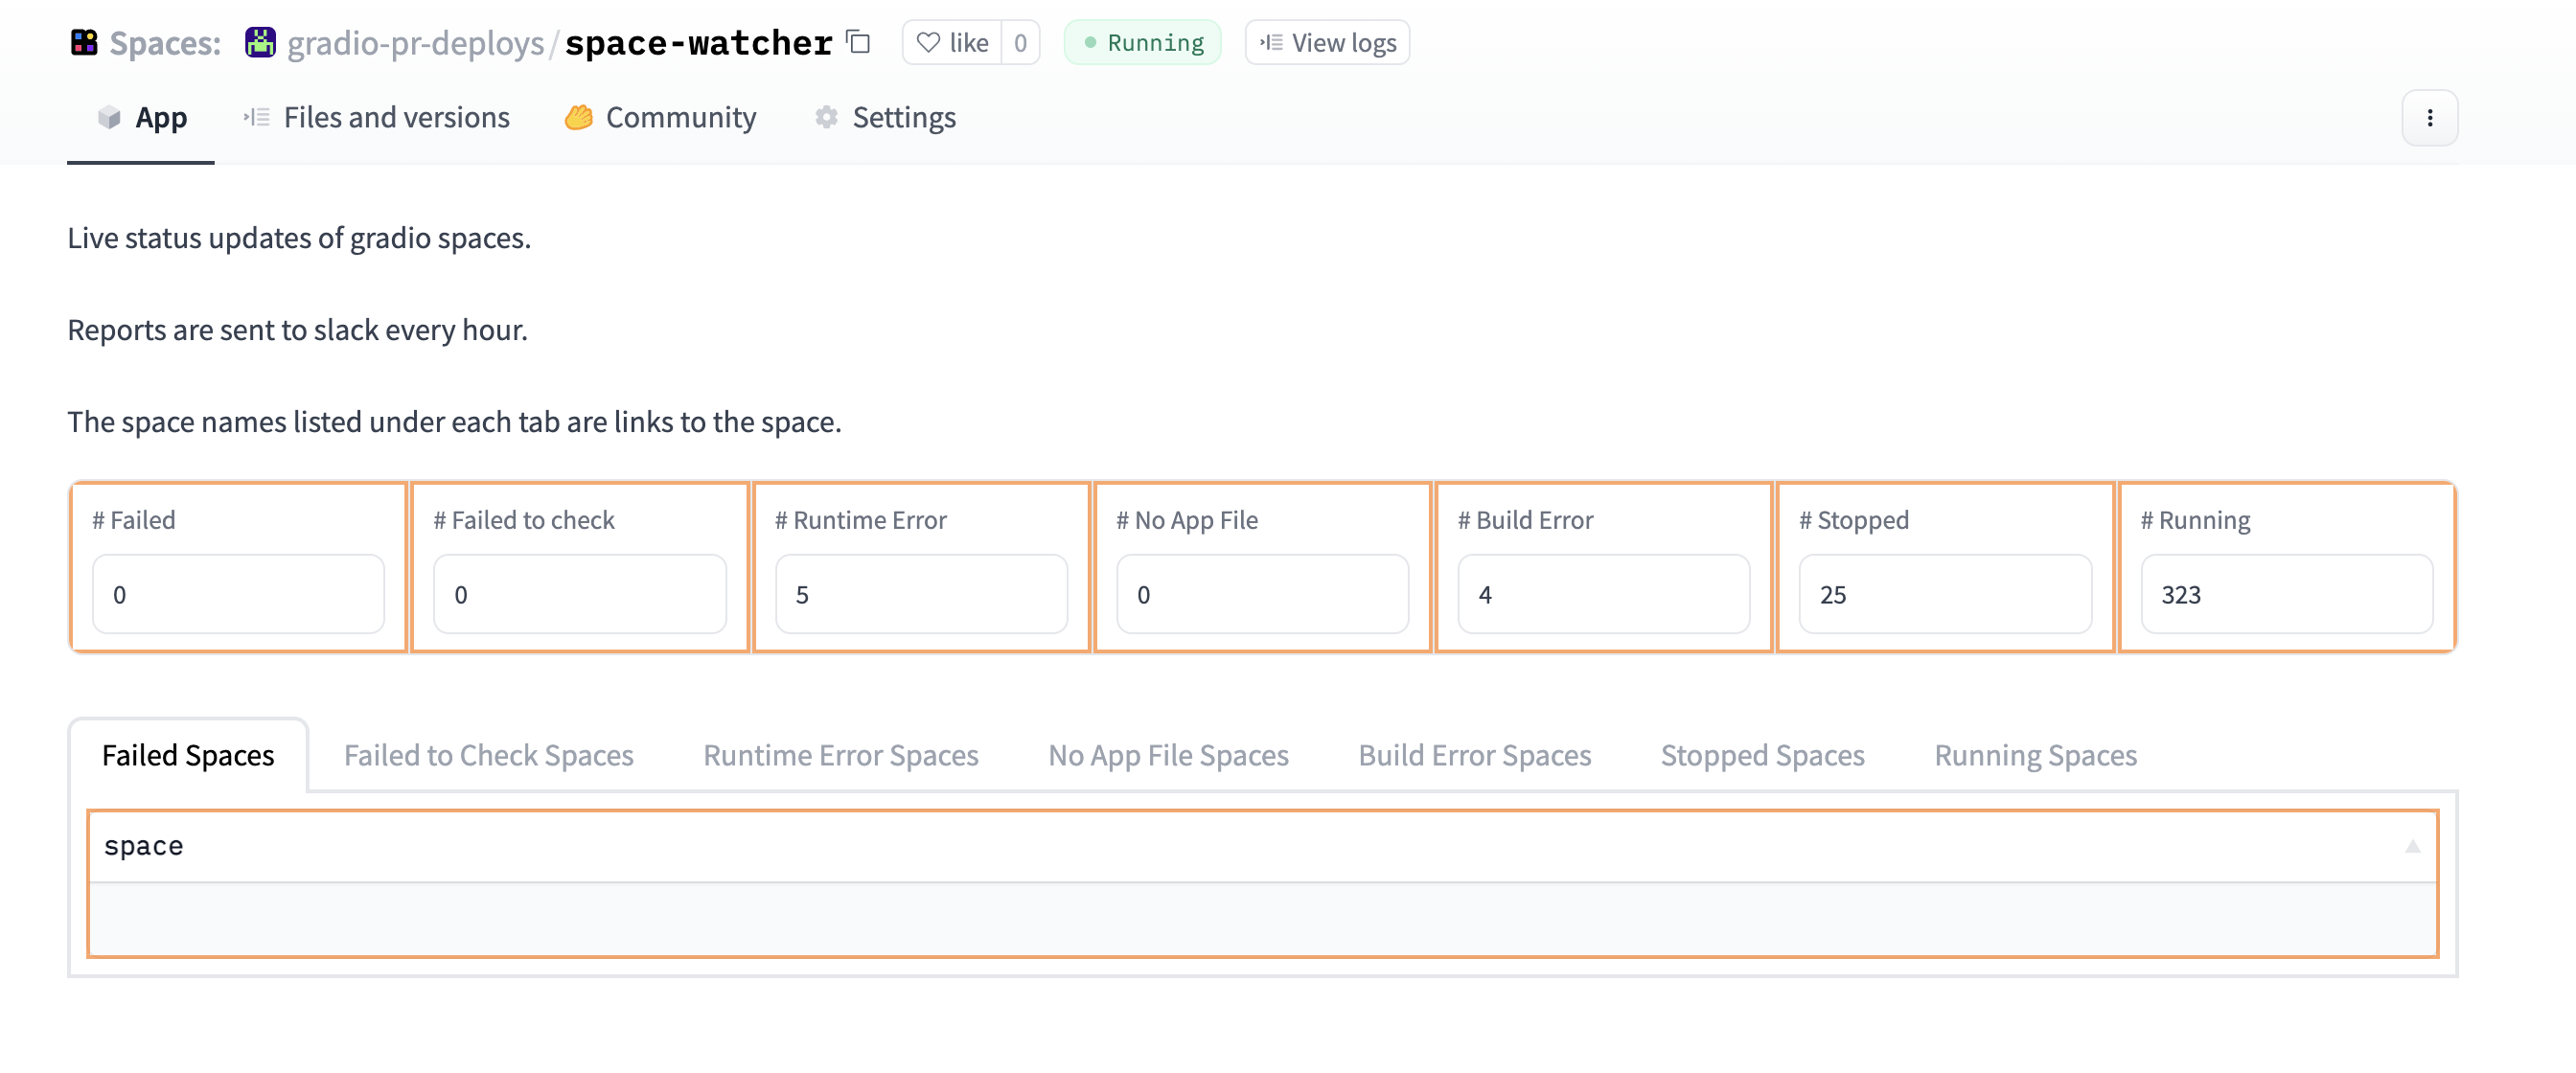This screenshot has width=2576, height=1073.
Task: Click the Files and versions list icon
Action: (x=255, y=117)
